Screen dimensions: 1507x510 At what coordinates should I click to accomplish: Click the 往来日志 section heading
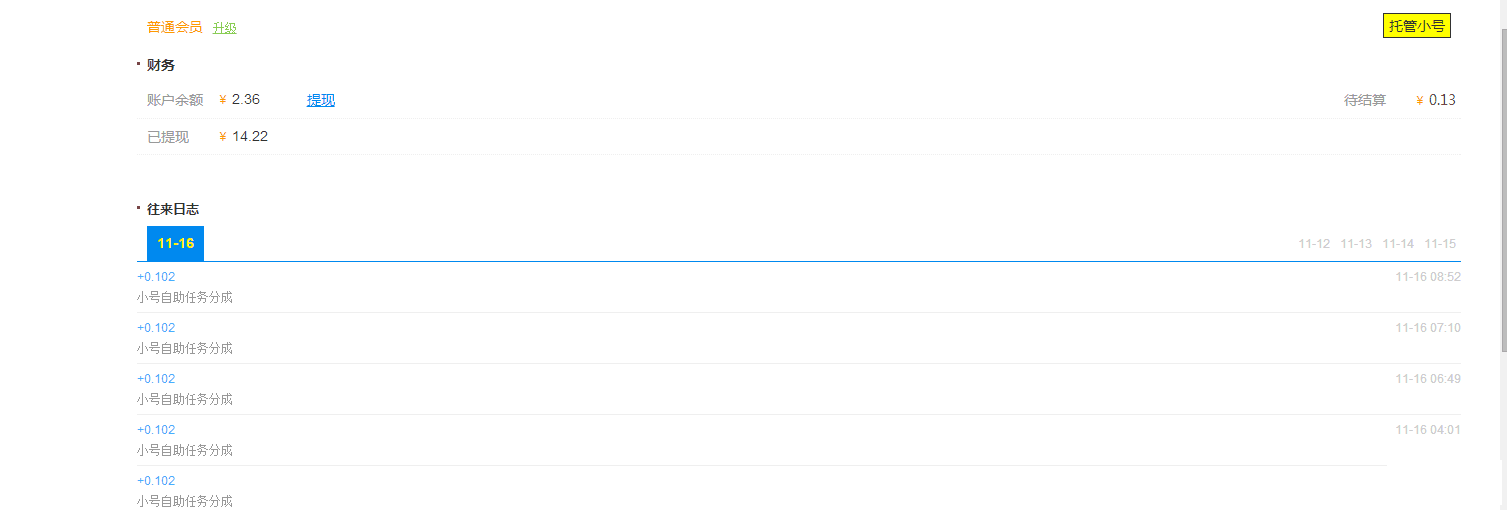click(173, 209)
